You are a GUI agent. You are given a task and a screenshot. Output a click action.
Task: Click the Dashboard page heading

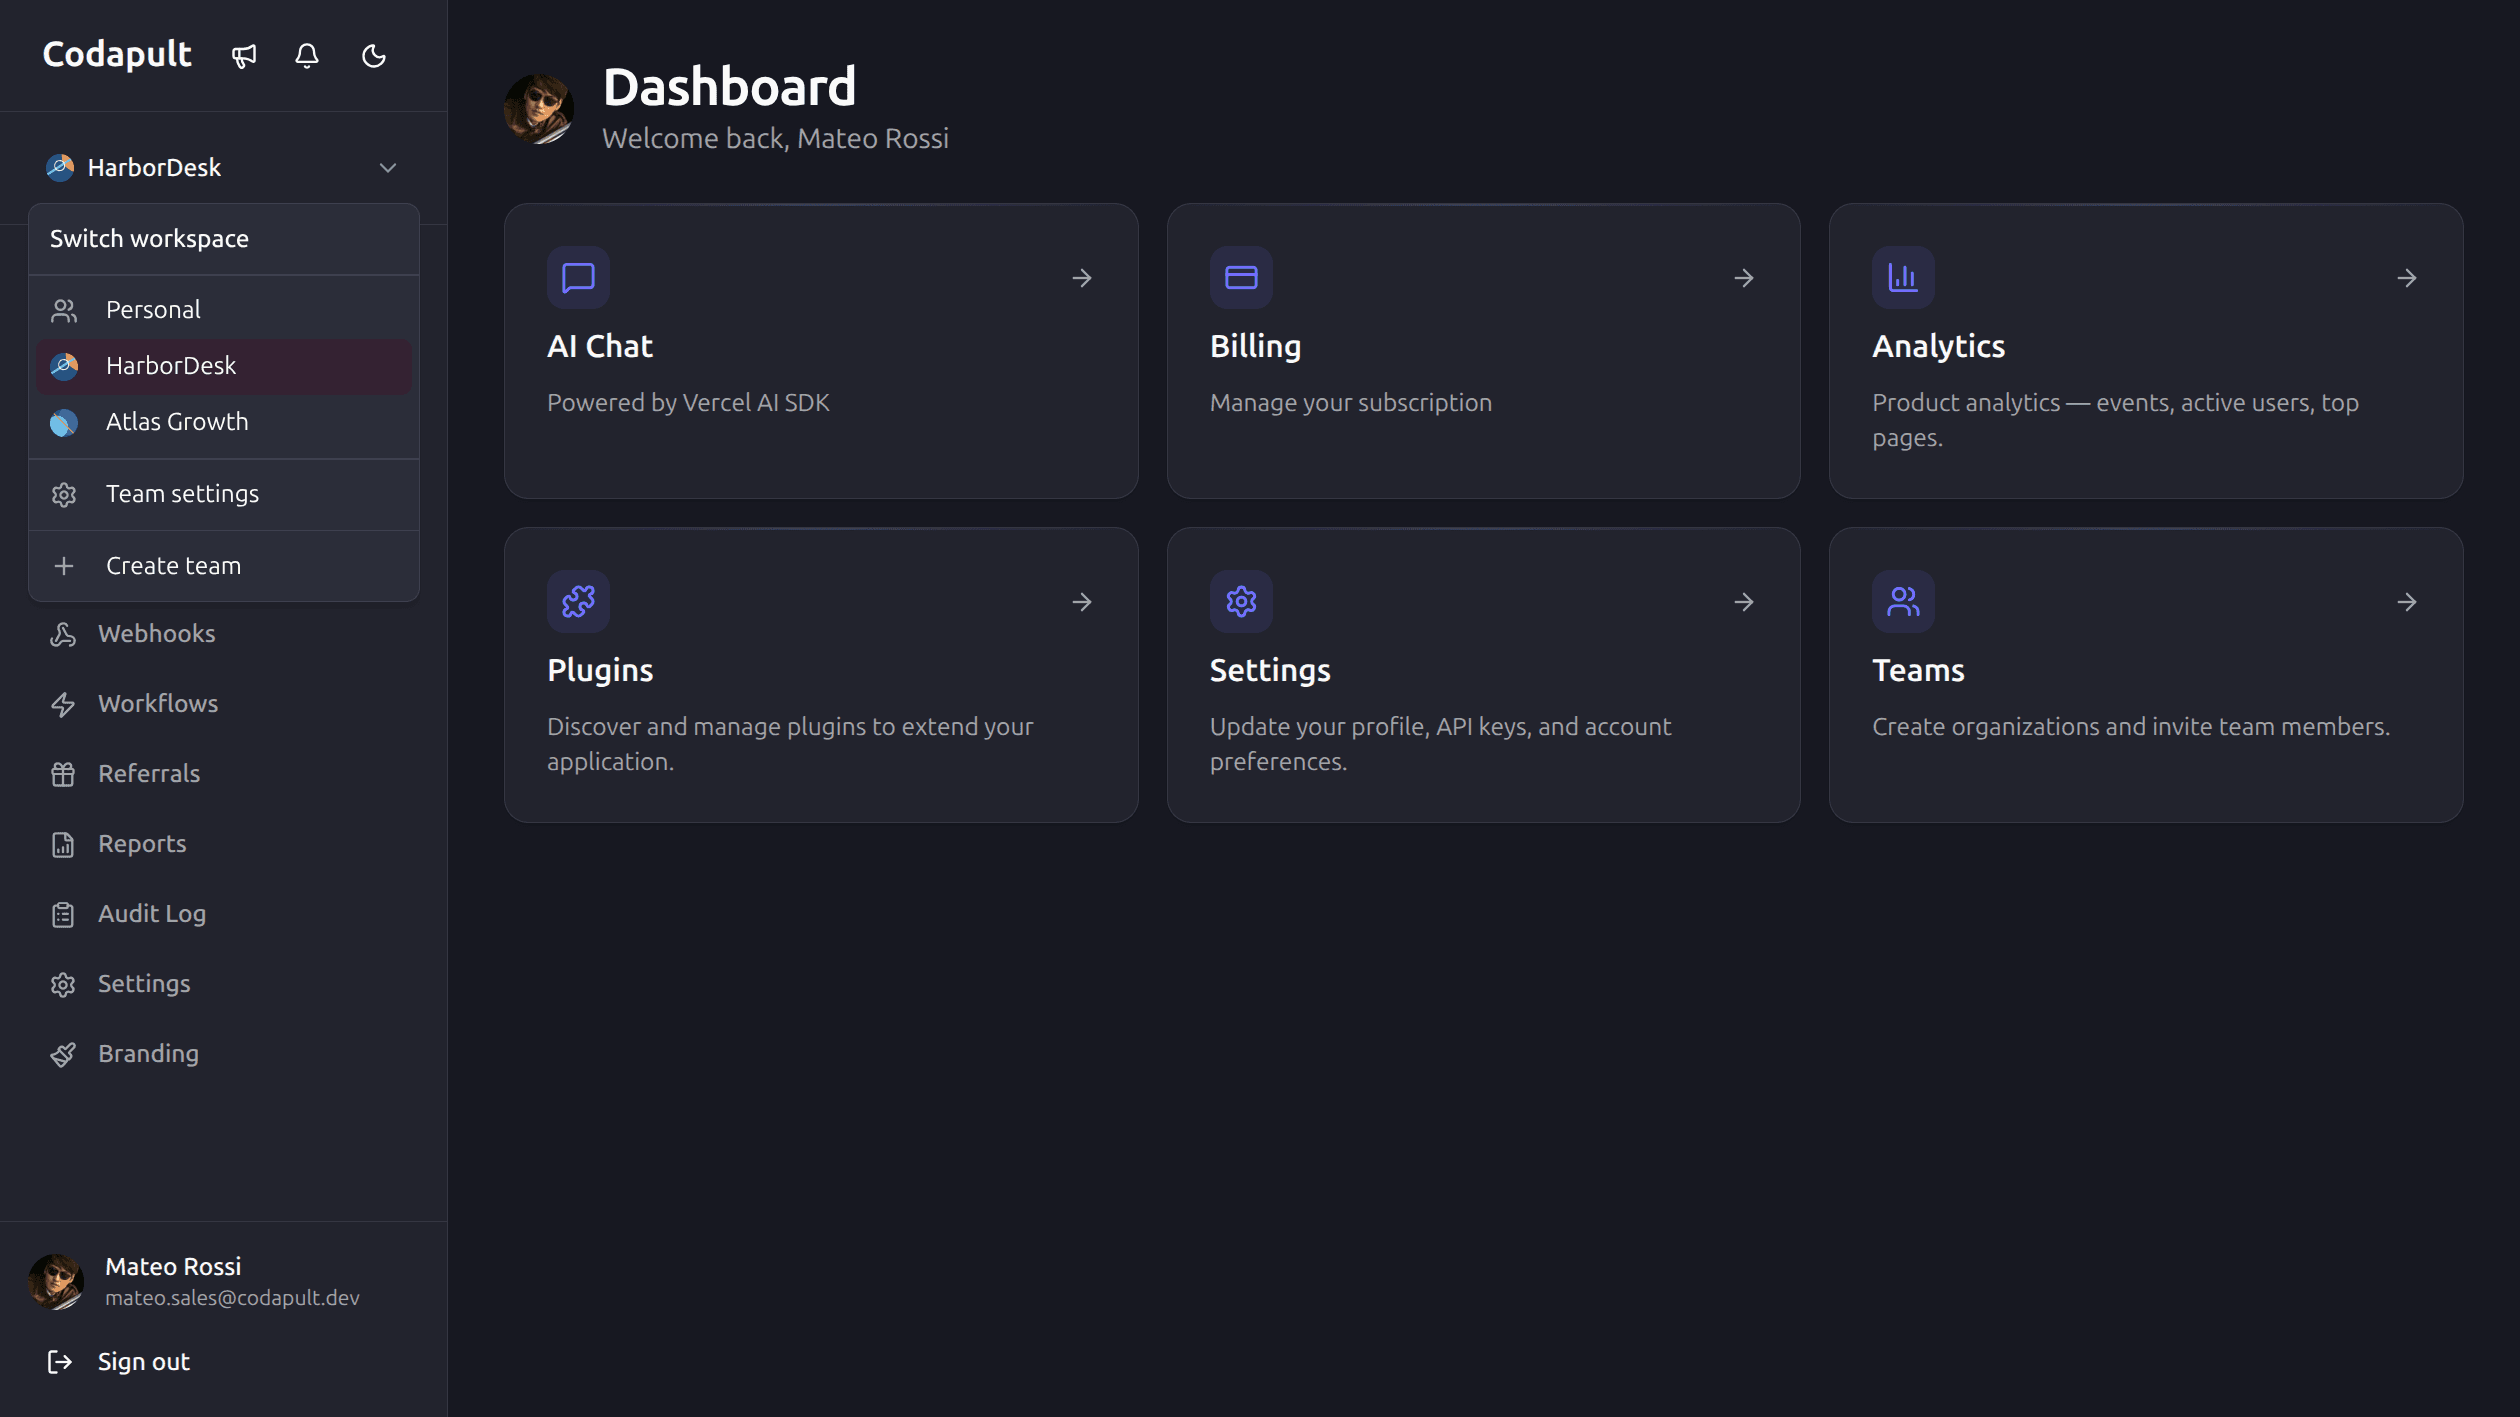point(729,87)
